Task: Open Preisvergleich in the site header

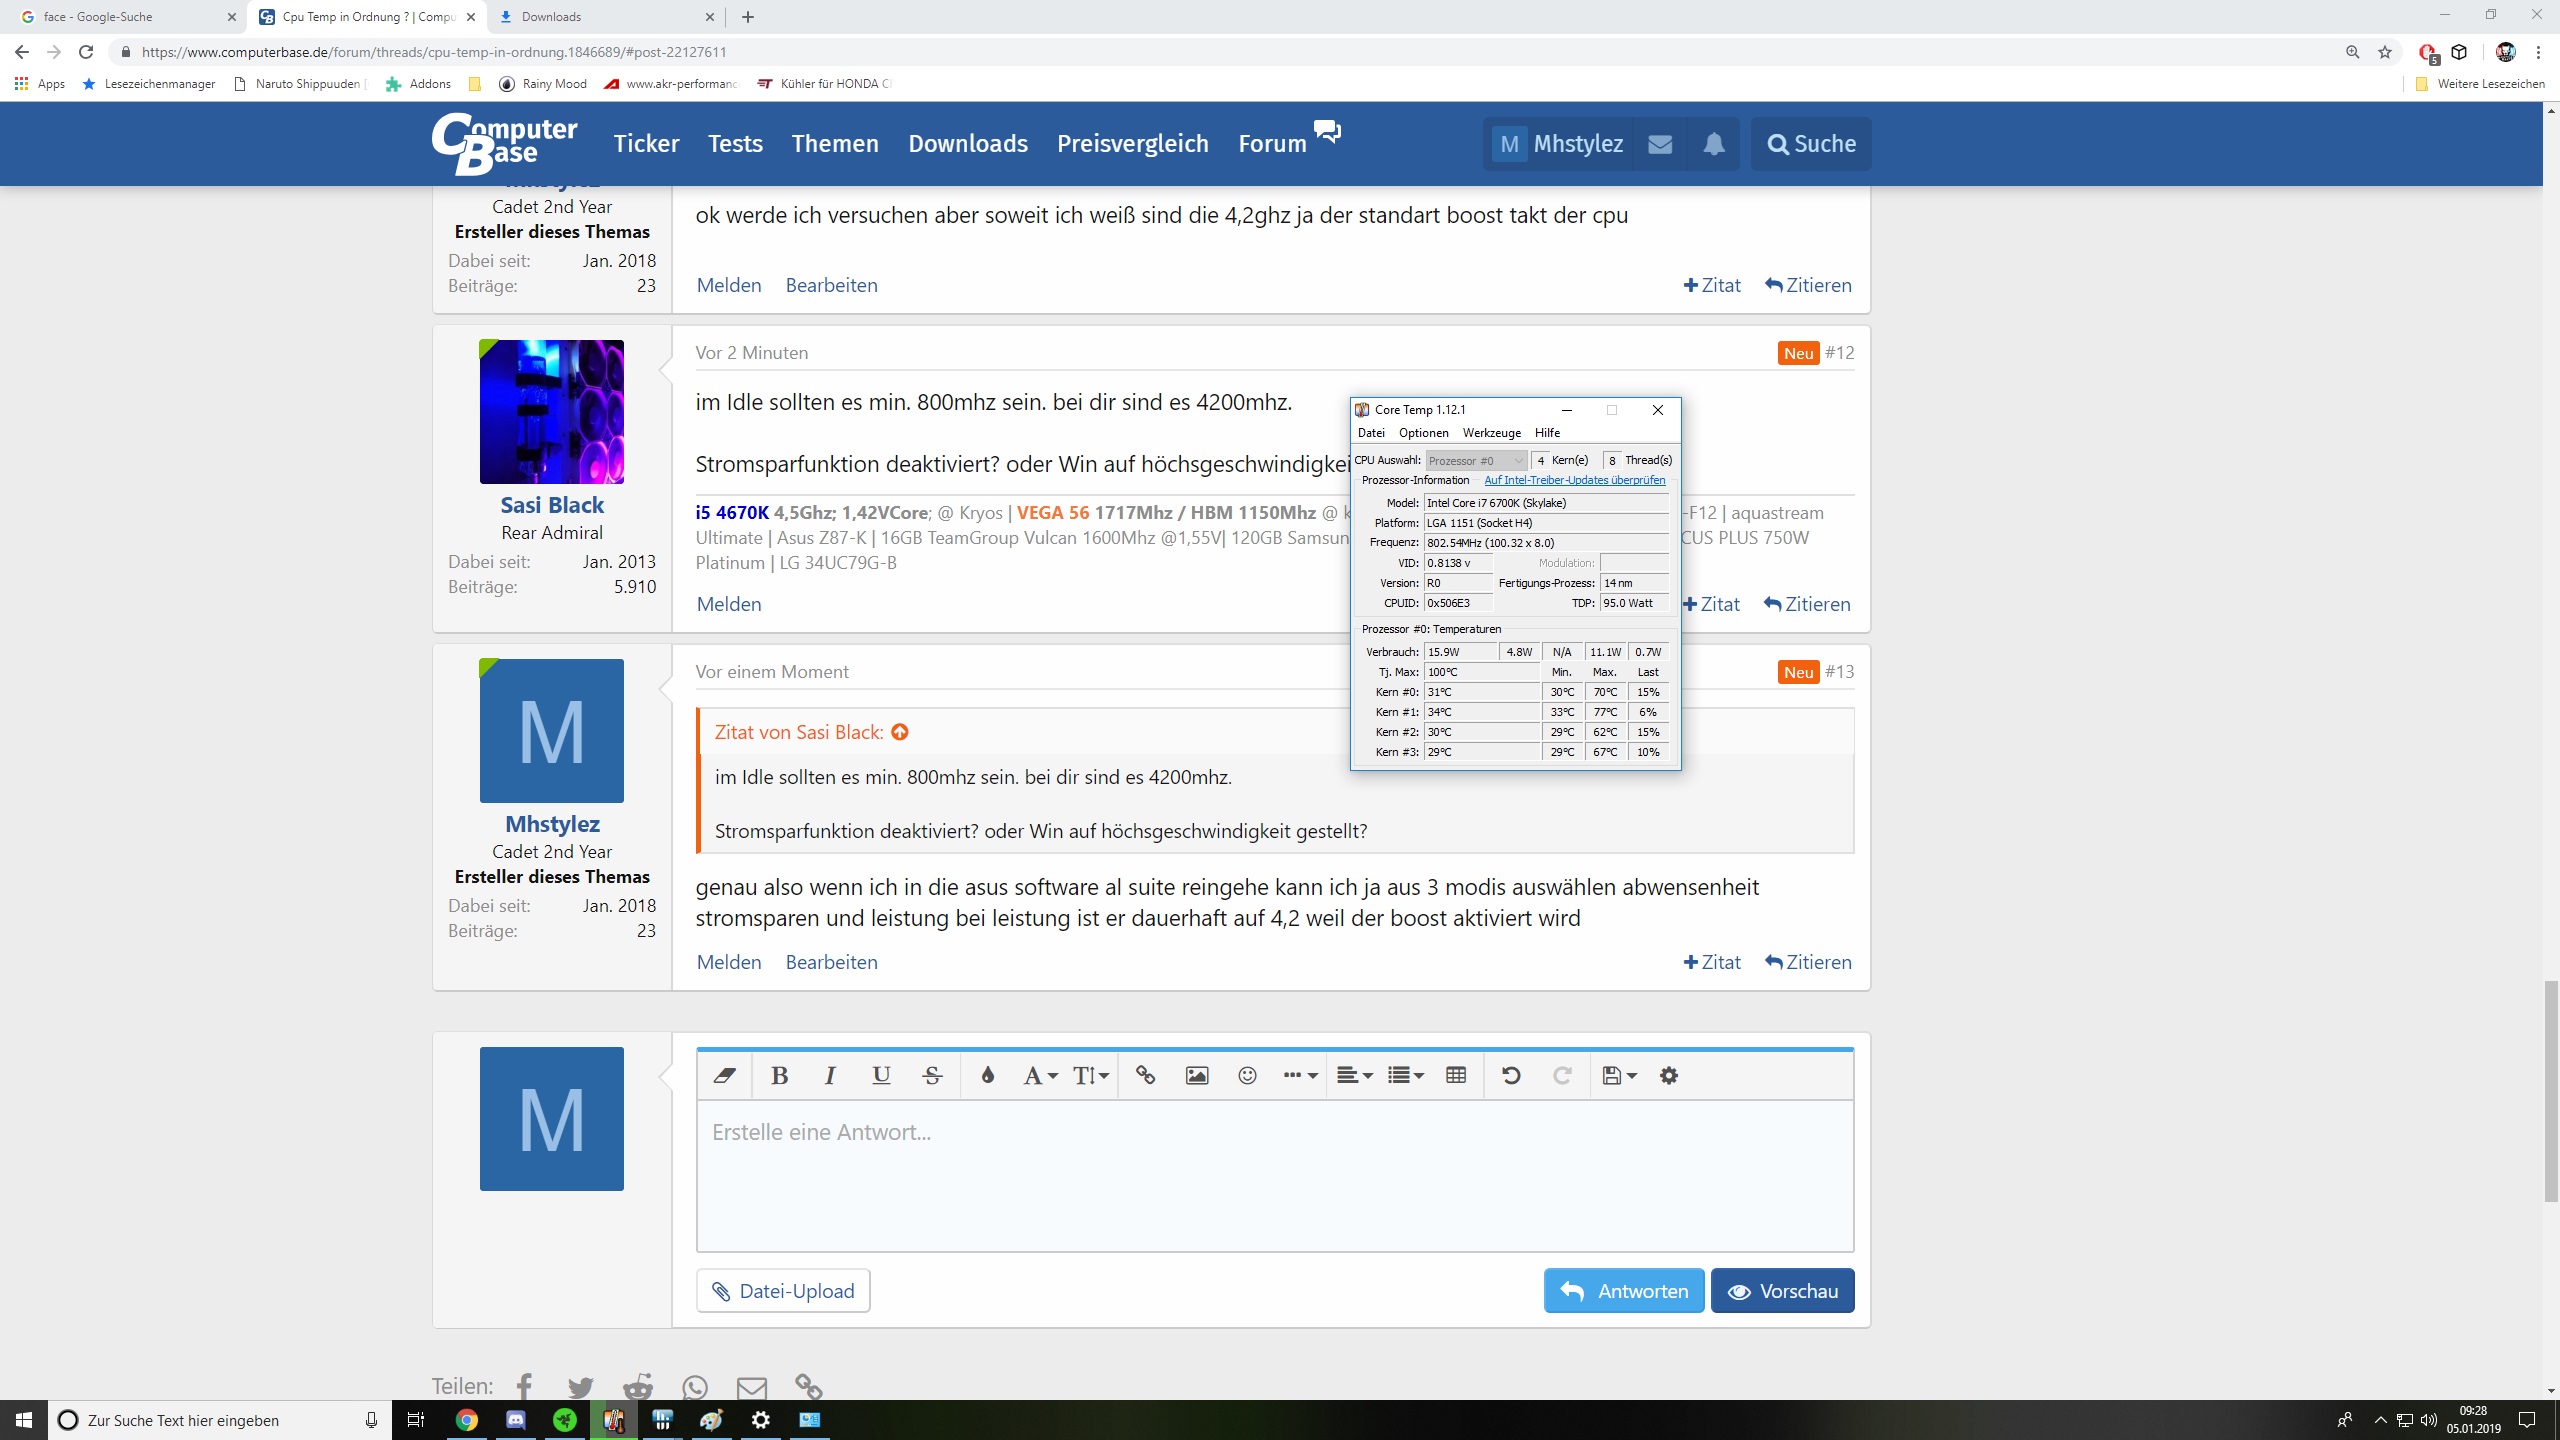Action: point(1133,144)
